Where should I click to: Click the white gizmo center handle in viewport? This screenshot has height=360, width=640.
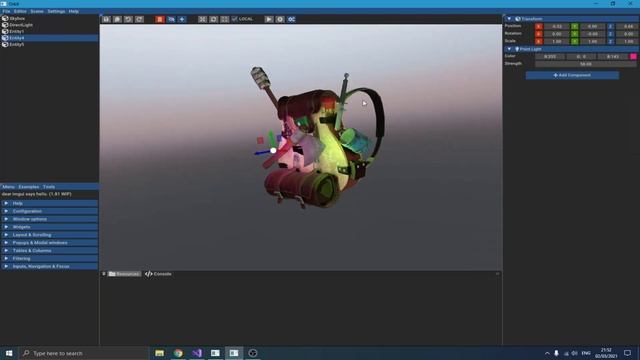[273, 151]
